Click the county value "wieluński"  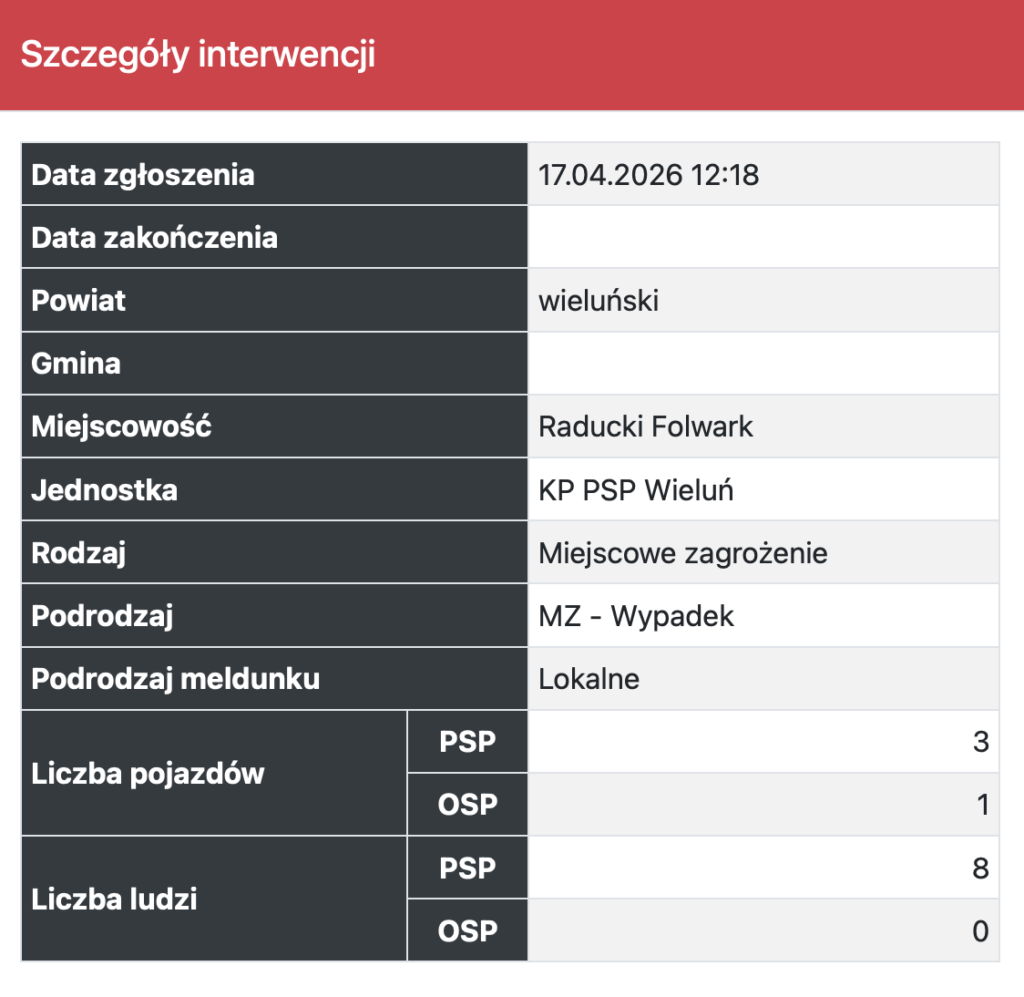[598, 300]
